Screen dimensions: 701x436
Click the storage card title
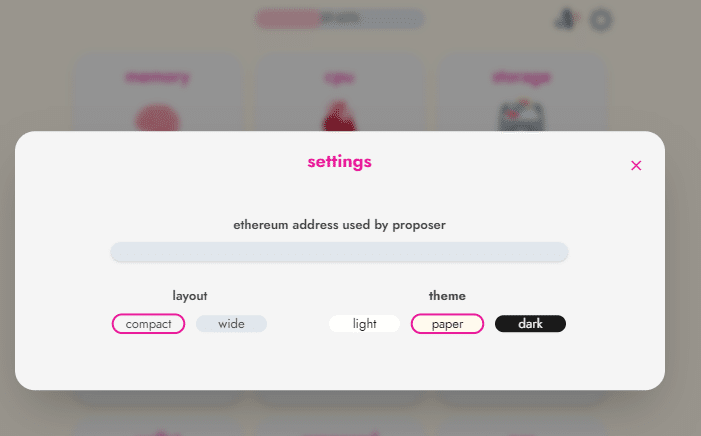pos(521,77)
